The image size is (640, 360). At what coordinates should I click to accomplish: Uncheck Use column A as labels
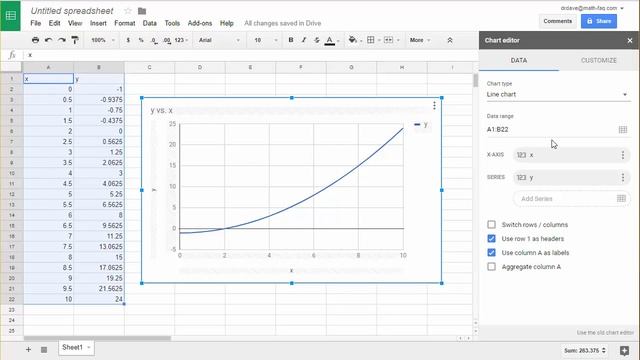491,253
